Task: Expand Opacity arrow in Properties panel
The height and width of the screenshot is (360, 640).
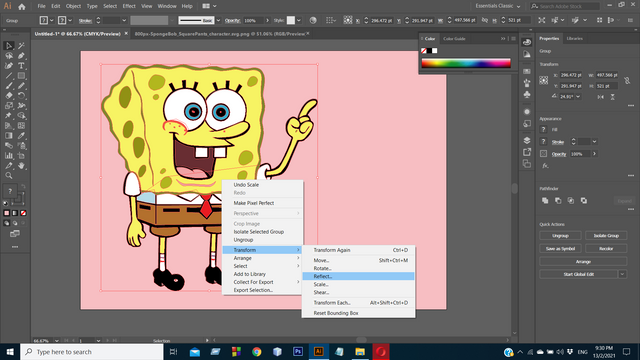Action: click(594, 154)
